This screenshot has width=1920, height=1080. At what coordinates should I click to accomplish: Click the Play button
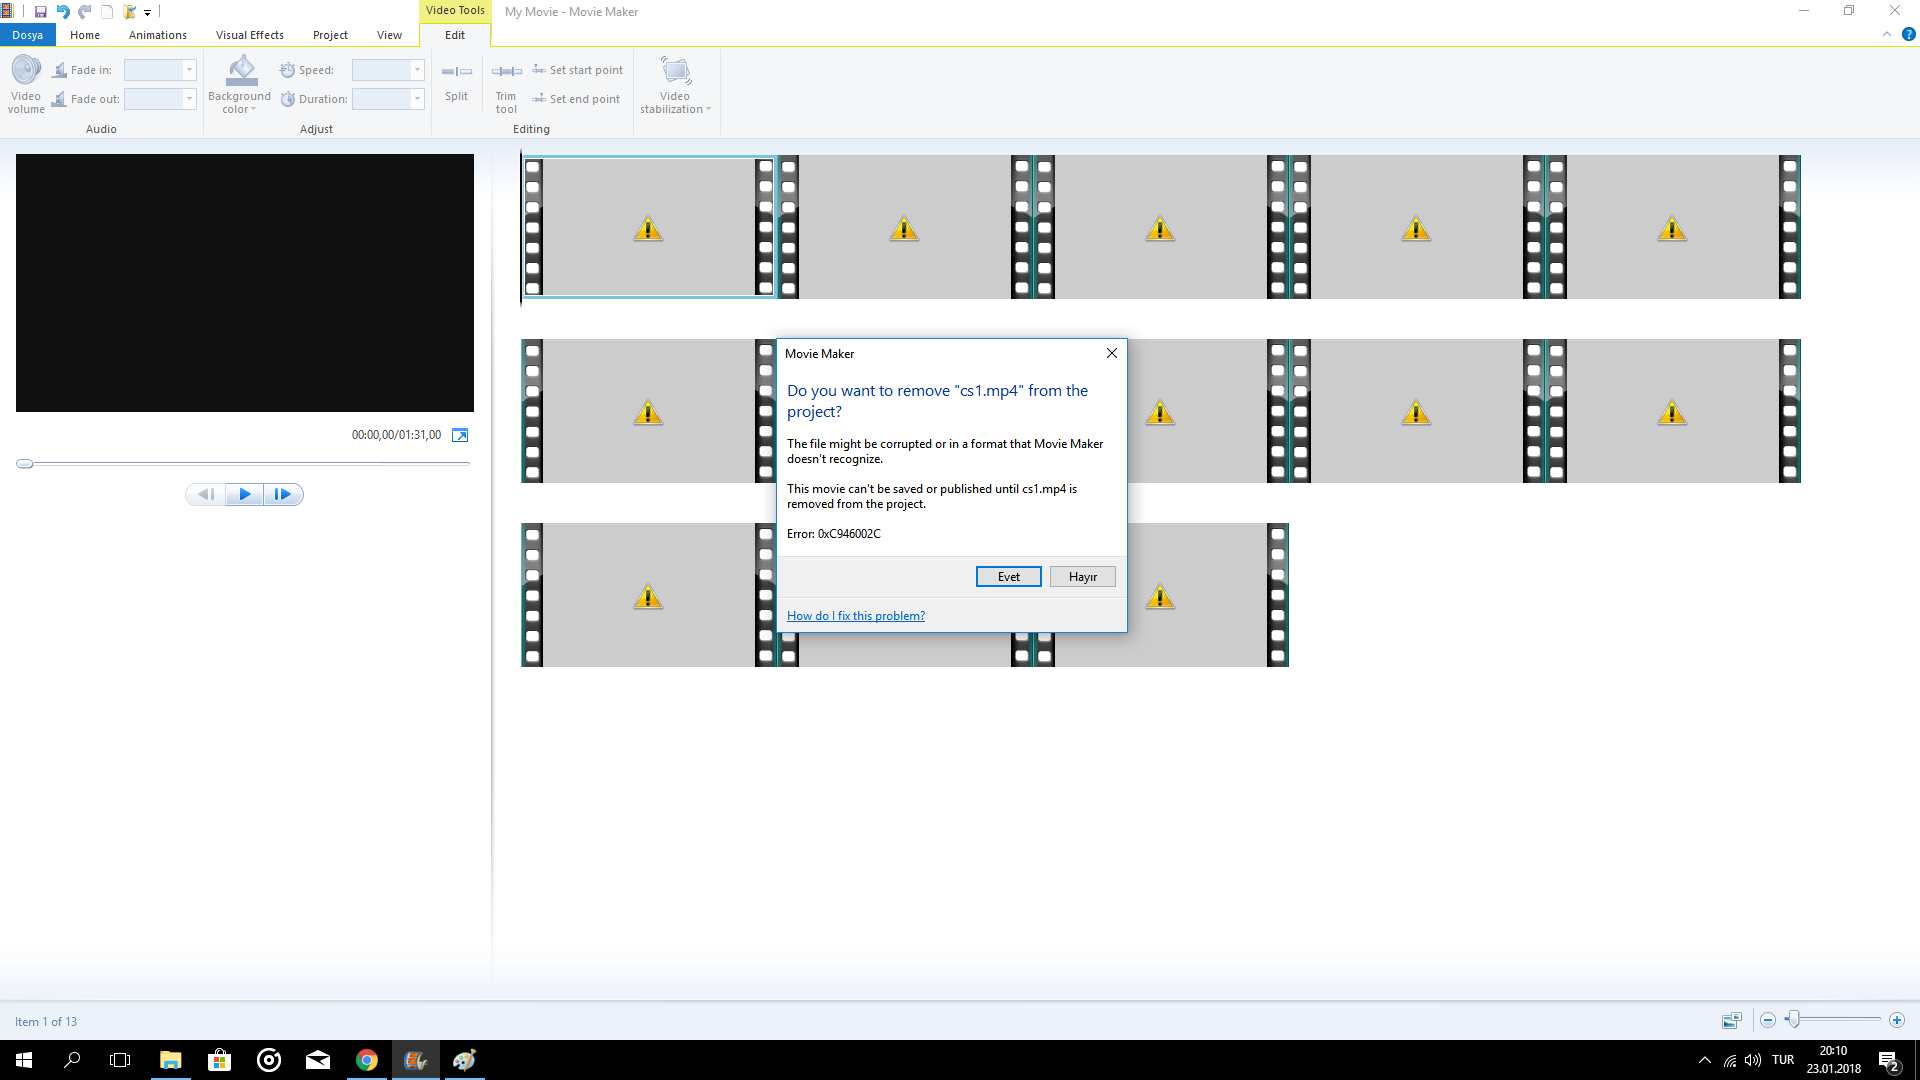point(245,494)
